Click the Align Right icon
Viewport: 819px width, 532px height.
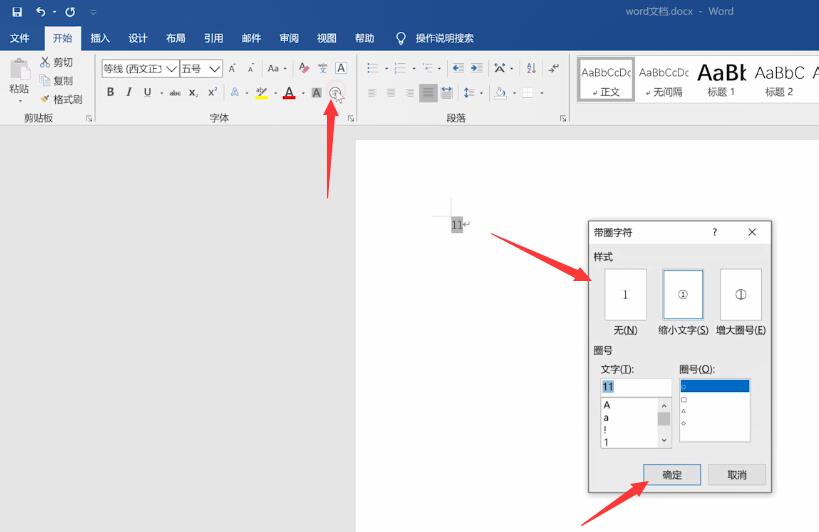click(x=410, y=93)
